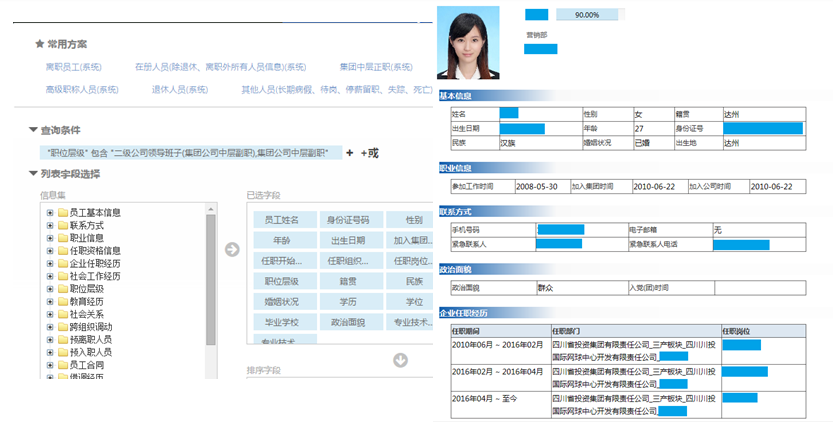Screen dimensions: 833x428
Task: Click the '+或' add OR condition icon
Action: pyautogui.click(x=370, y=153)
